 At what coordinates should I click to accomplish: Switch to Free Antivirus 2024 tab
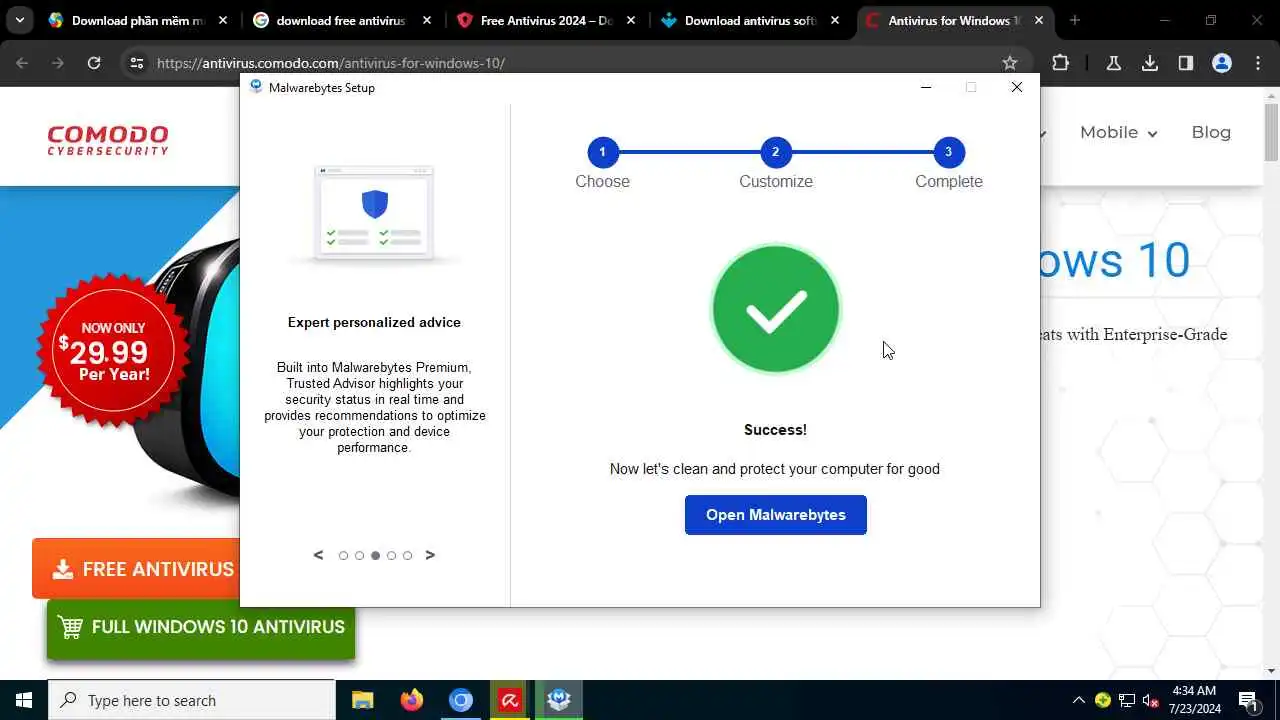pos(547,20)
